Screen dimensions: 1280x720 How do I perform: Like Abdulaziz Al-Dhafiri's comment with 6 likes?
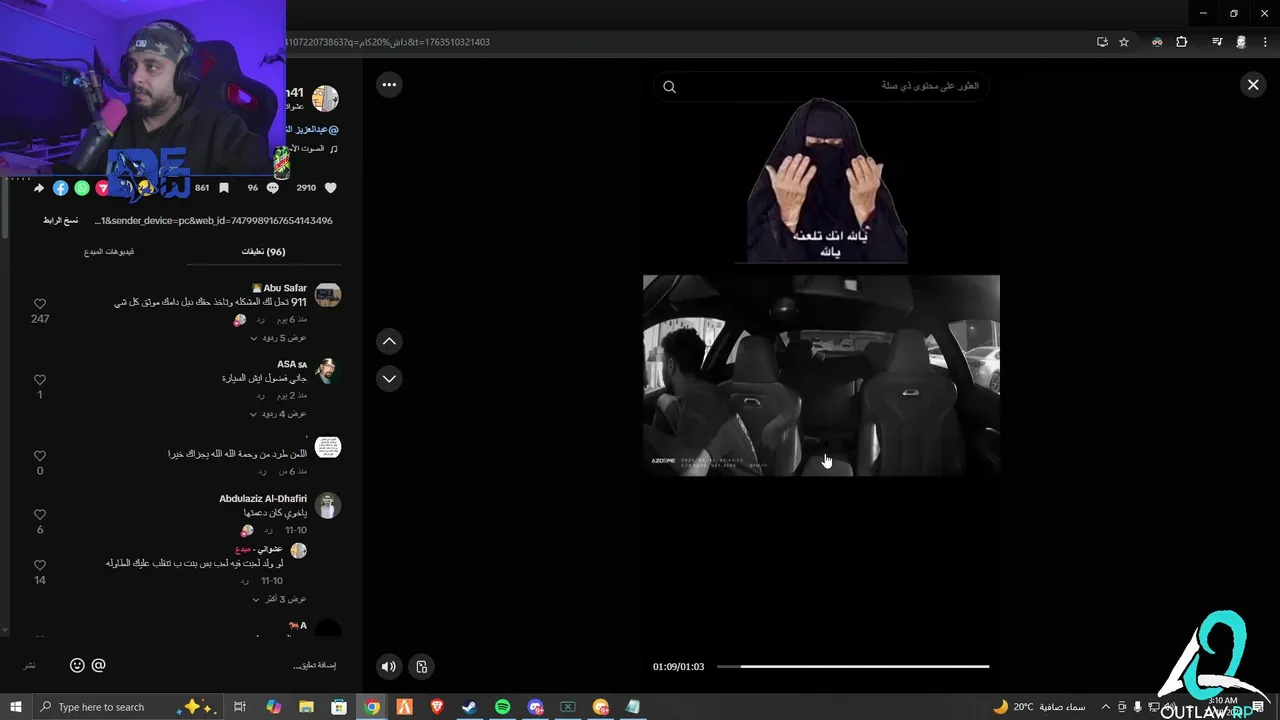[40, 515]
